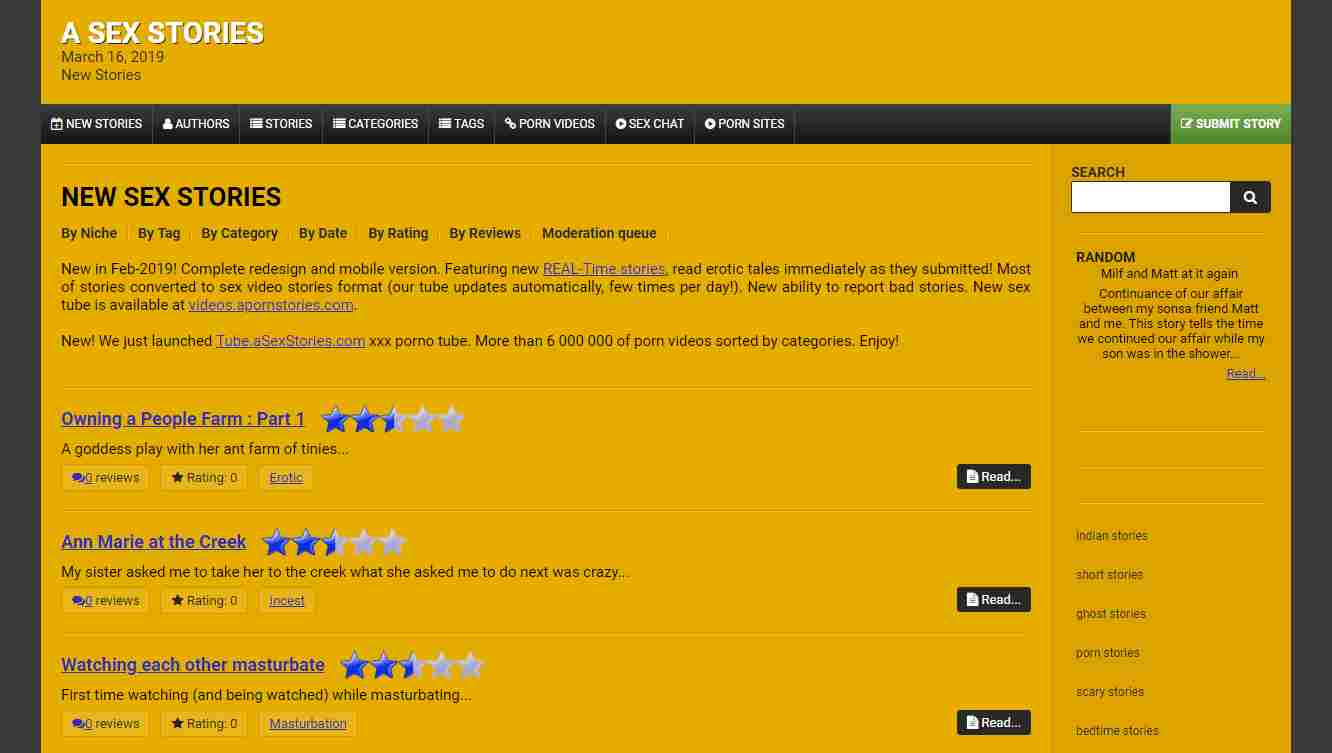This screenshot has height=753, width=1332.
Task: Sort stories By Rating
Action: 398,233
